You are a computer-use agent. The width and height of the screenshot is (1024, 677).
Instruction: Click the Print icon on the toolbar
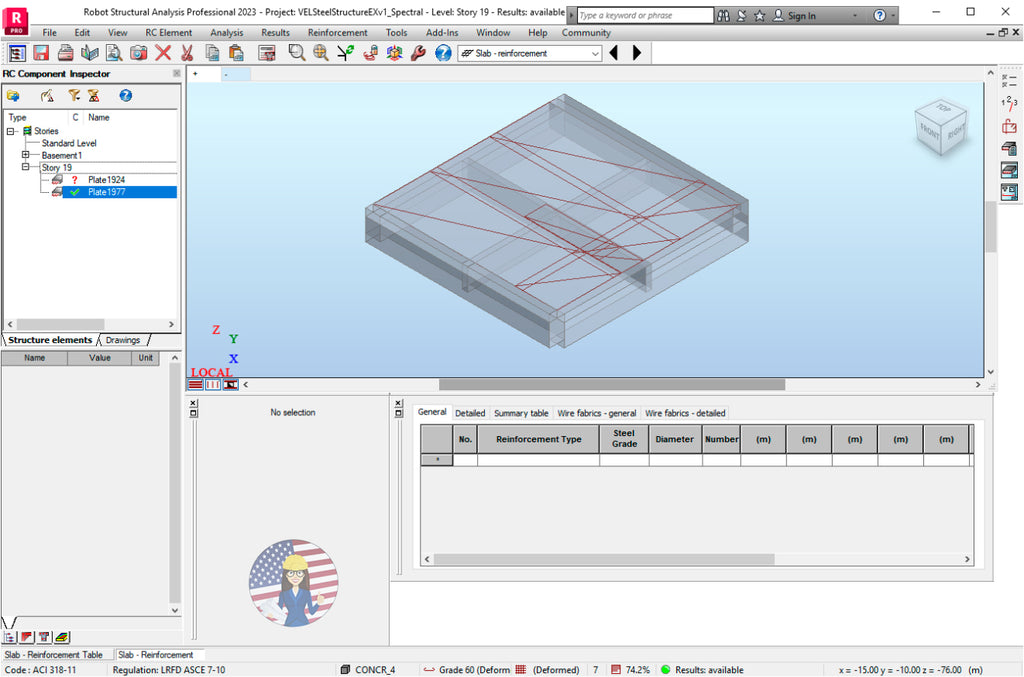tap(65, 53)
